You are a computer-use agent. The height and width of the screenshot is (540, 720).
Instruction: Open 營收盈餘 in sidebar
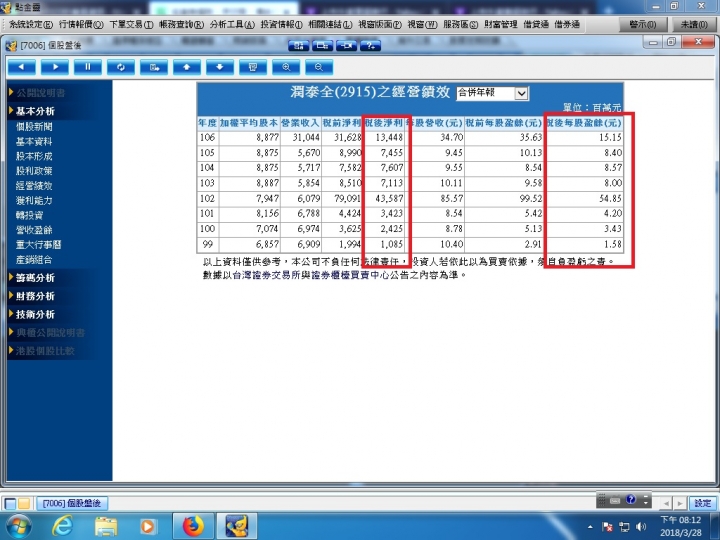point(34,230)
